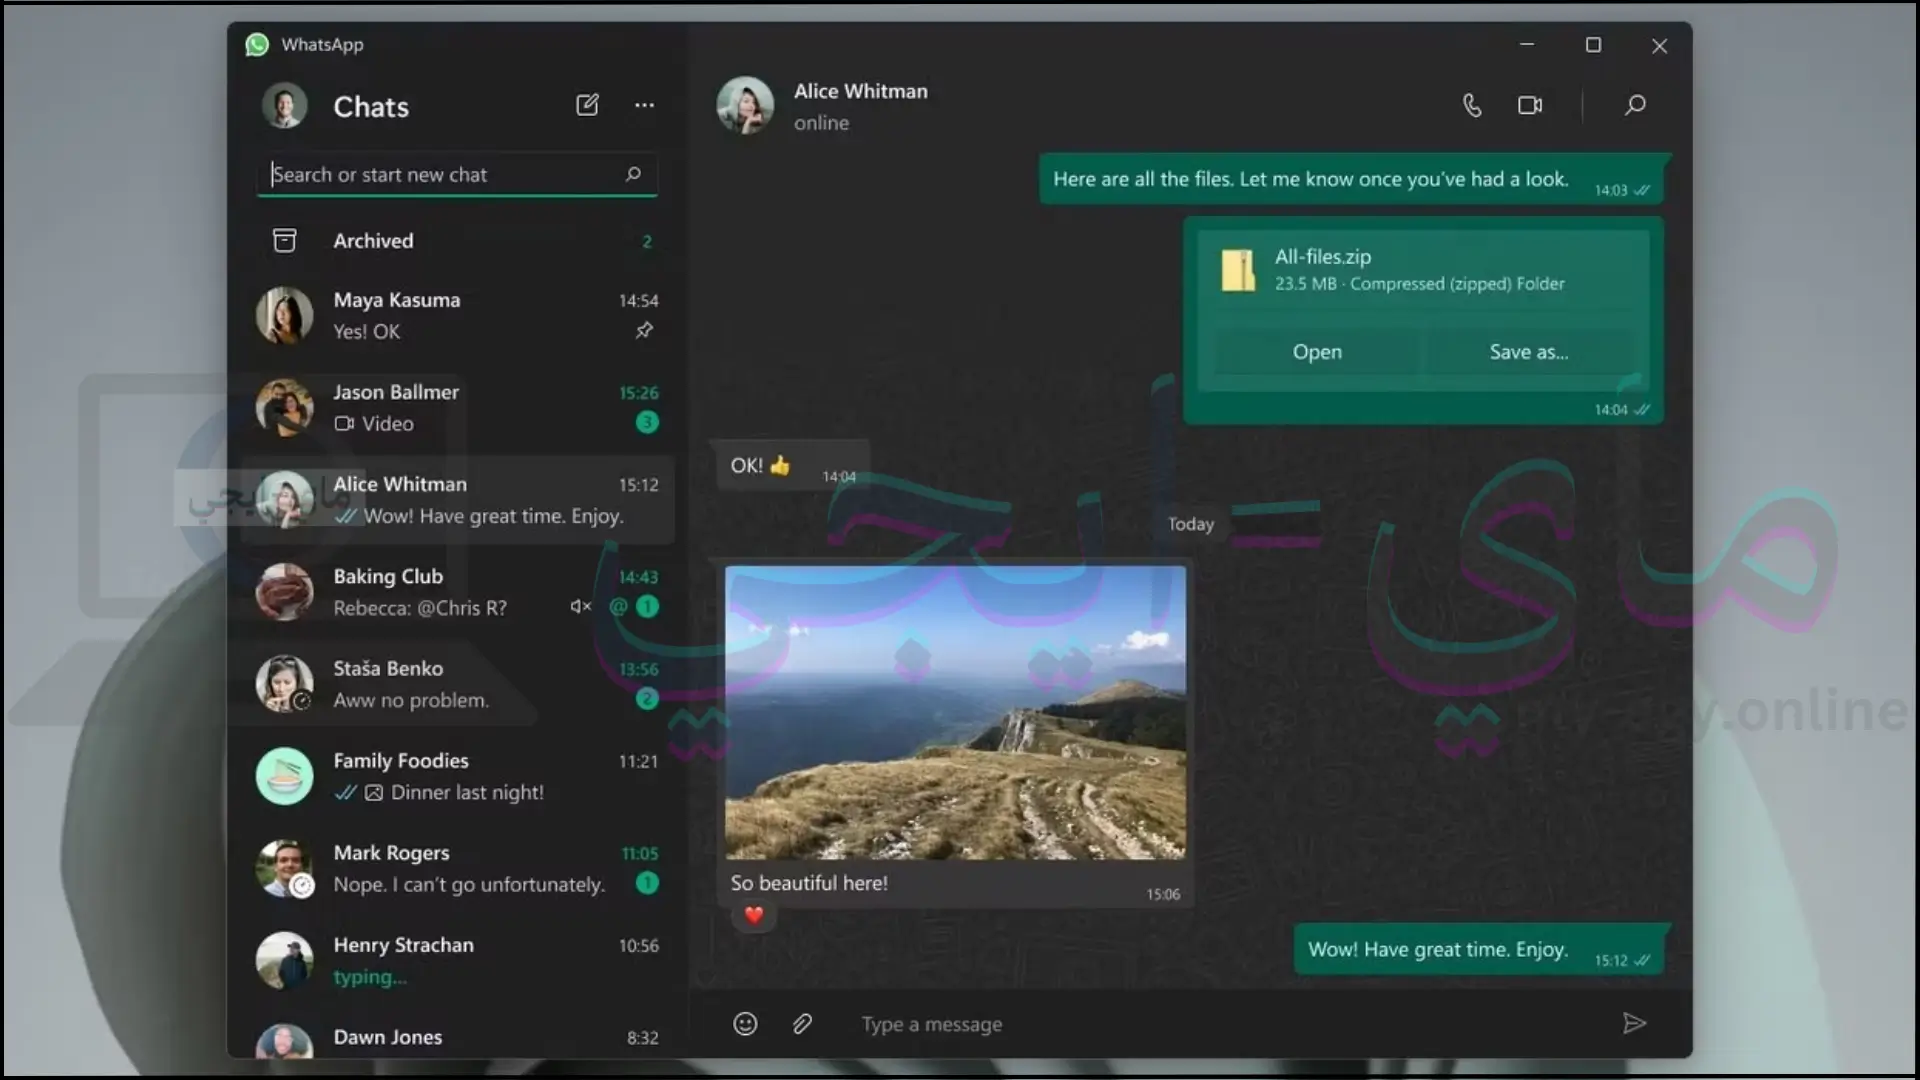This screenshot has width=1920, height=1080.
Task: Select Henry Strachan typing chat
Action: pyautogui.click(x=458, y=960)
